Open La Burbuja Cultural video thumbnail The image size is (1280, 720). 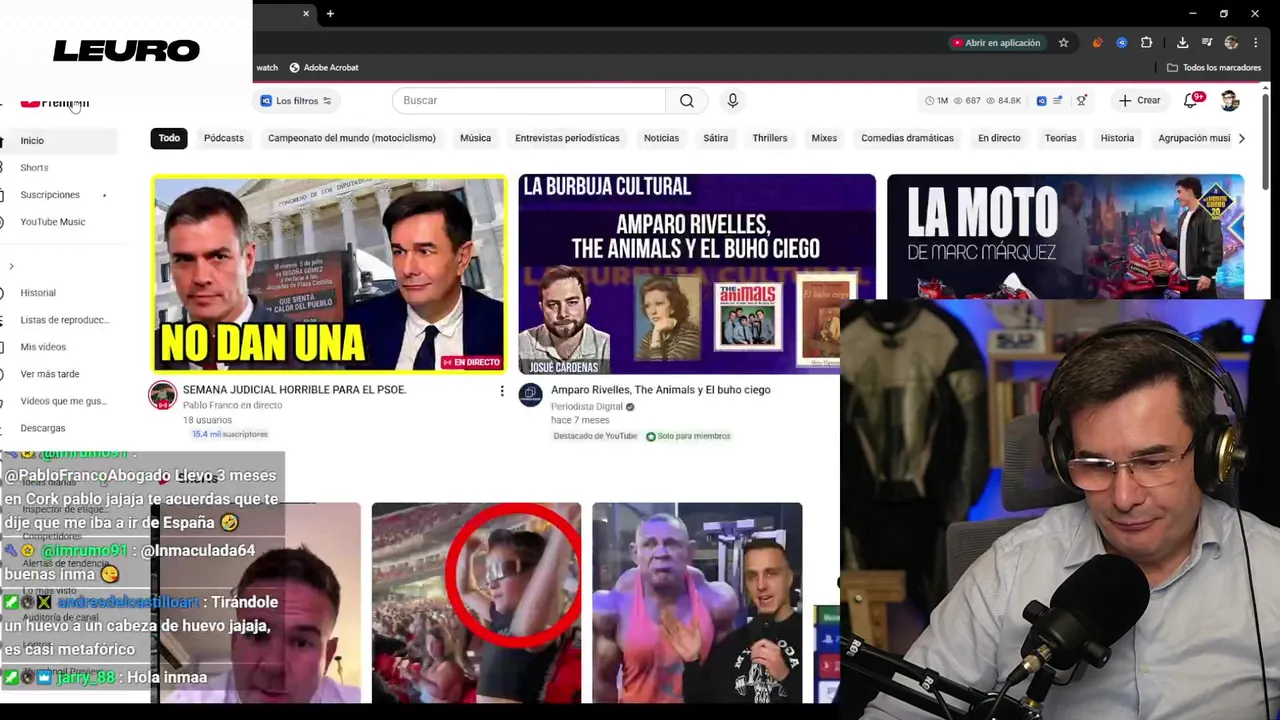tap(696, 274)
